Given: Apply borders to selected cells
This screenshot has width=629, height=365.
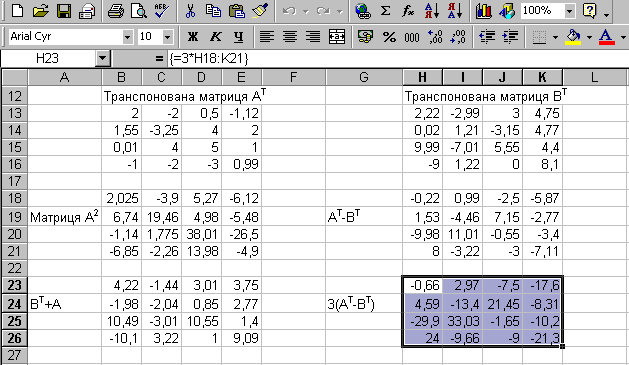Looking at the screenshot, I should pos(540,37).
